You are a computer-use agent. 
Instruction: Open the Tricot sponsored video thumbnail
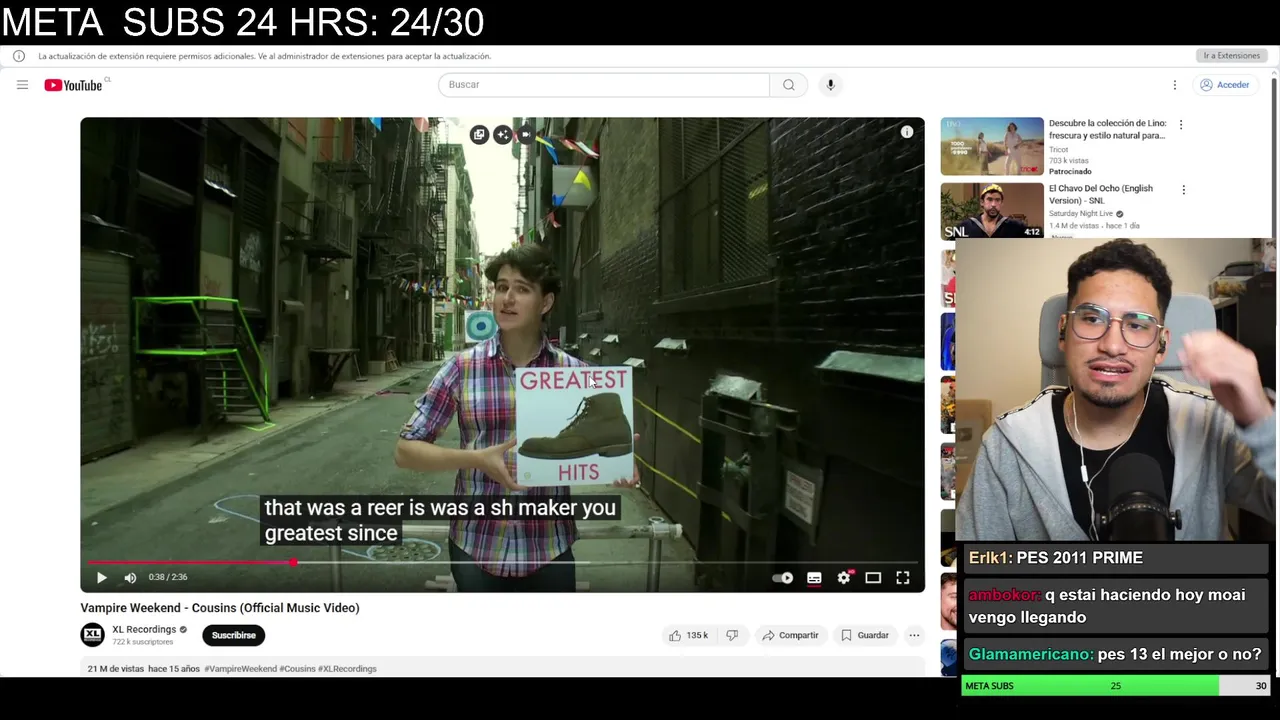click(992, 147)
